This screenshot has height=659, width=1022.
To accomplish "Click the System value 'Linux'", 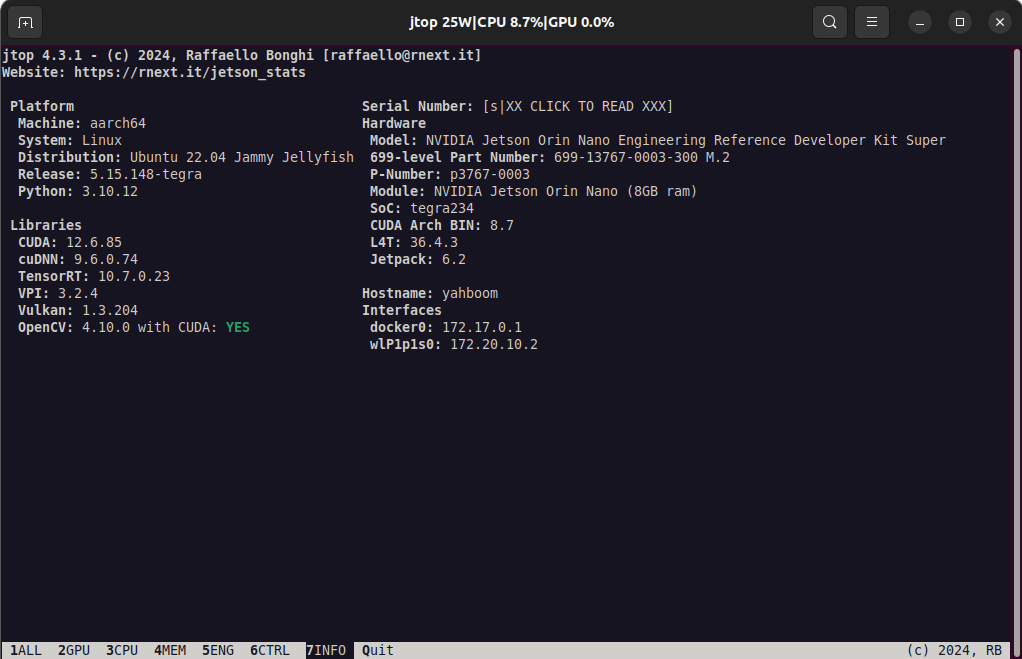I will point(102,140).
